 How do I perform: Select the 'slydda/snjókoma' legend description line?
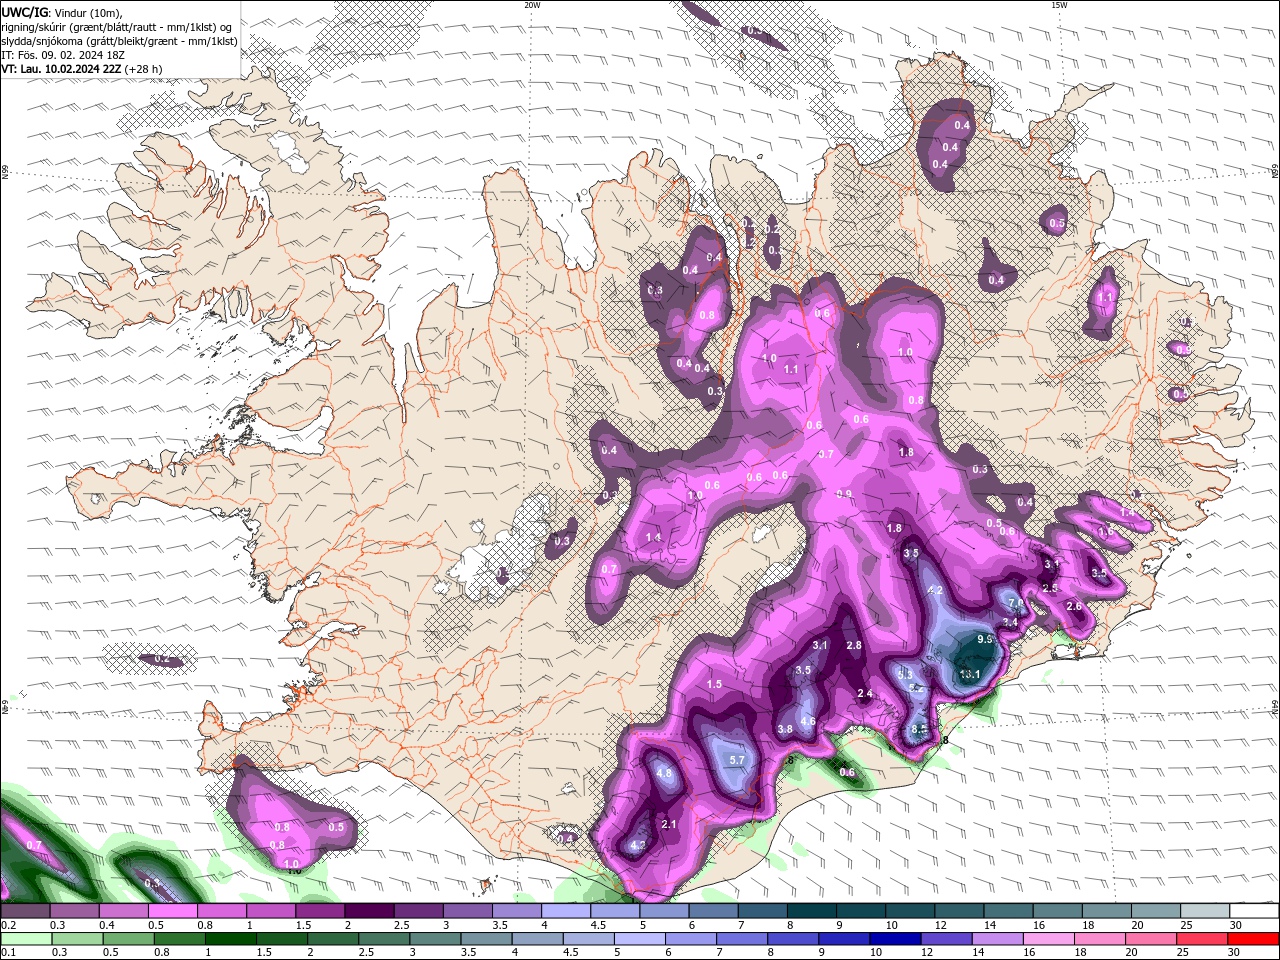120,41
